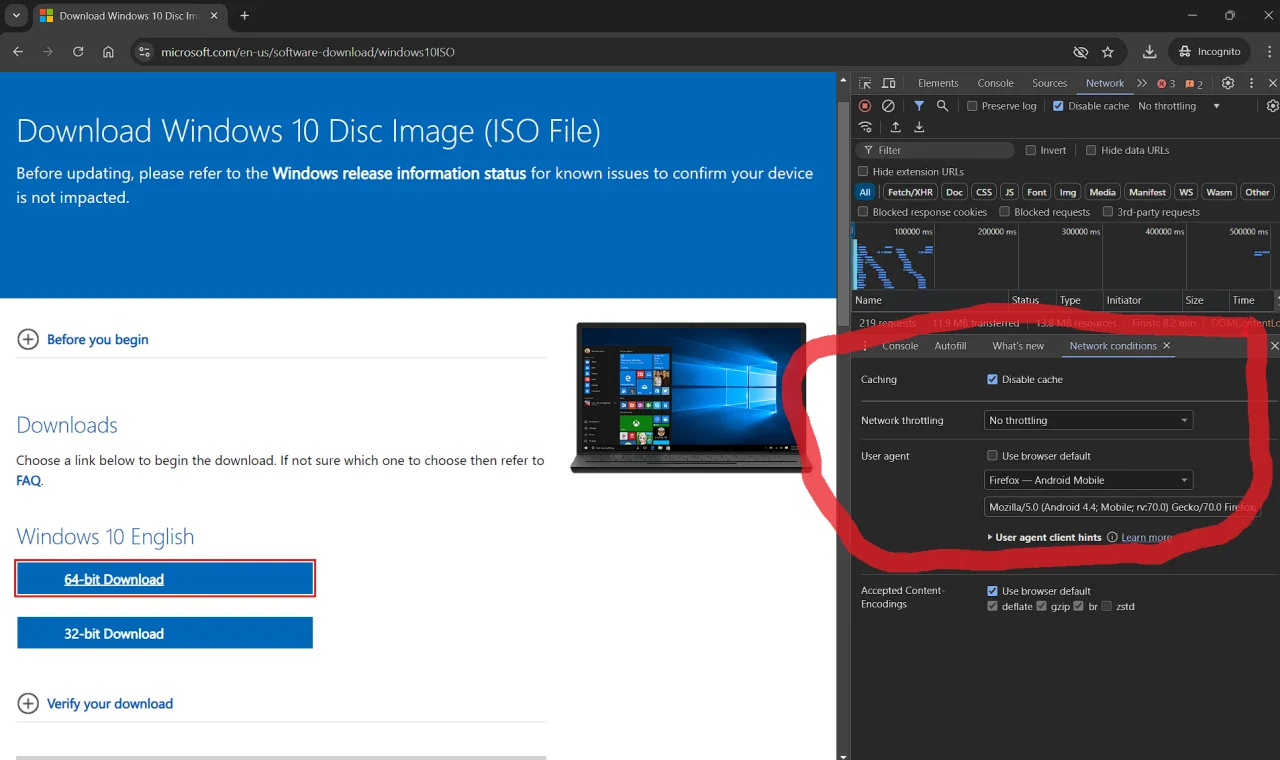Open network search magnifier
The height and width of the screenshot is (760, 1280).
tap(942, 106)
